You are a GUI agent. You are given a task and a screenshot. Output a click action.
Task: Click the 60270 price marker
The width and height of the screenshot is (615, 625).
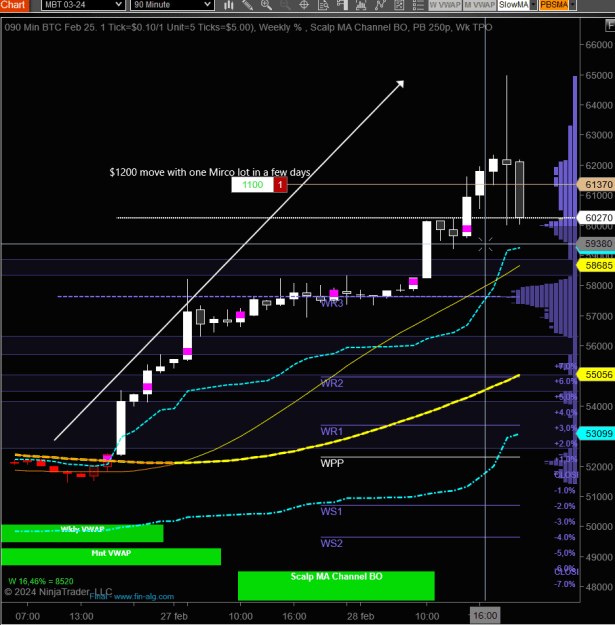(596, 218)
